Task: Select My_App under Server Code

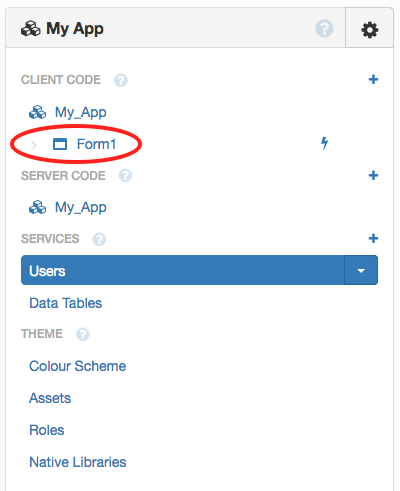Action: click(x=81, y=208)
